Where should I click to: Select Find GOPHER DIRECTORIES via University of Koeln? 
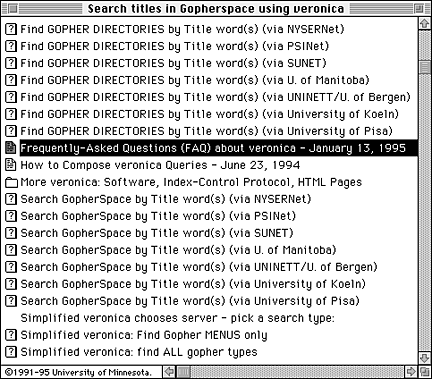(210, 114)
